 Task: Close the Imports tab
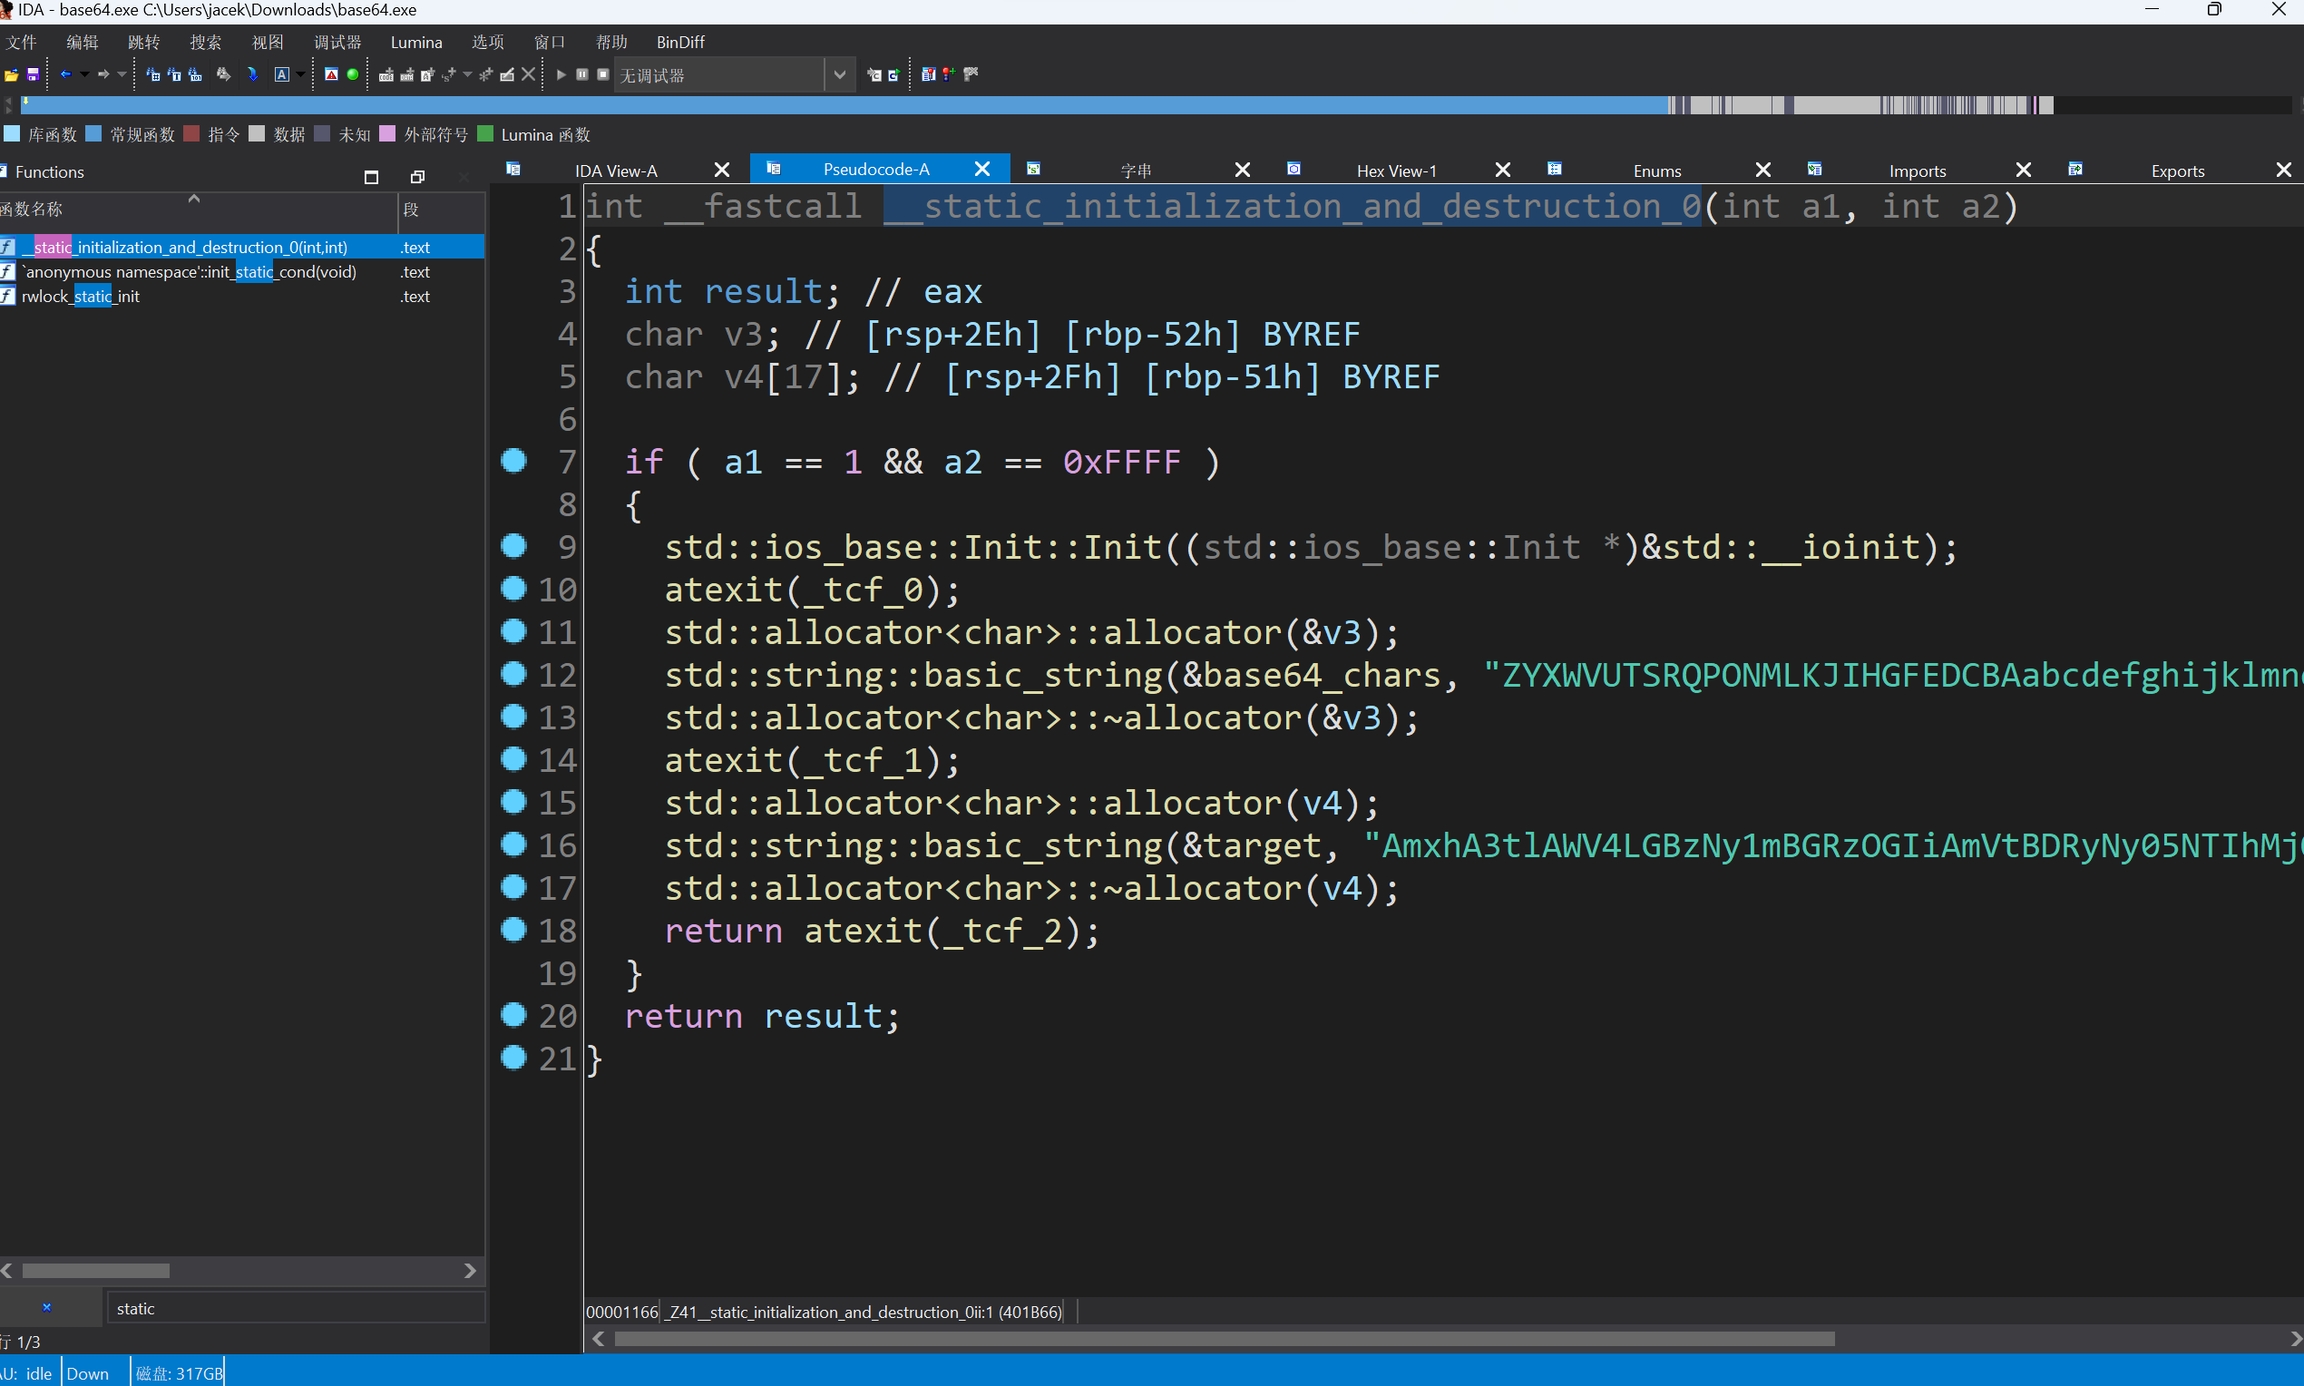2023,171
